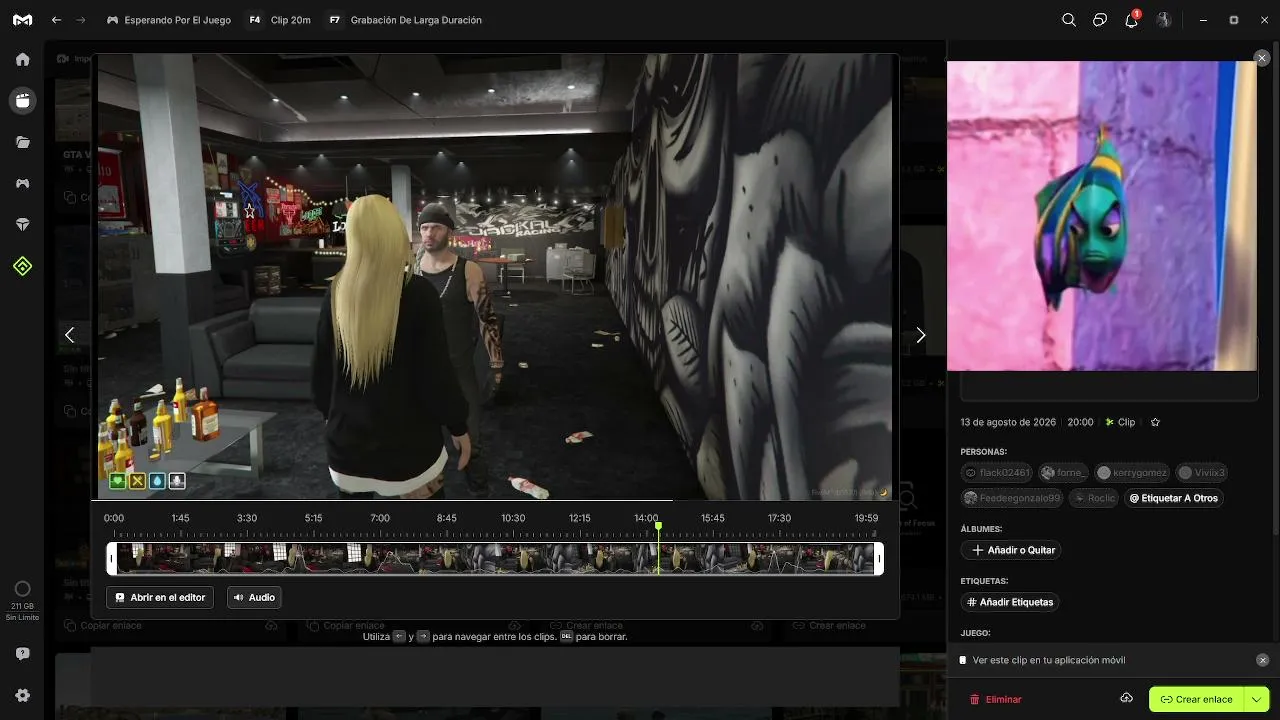
Task: Close the clip details panel
Action: coord(1262,58)
